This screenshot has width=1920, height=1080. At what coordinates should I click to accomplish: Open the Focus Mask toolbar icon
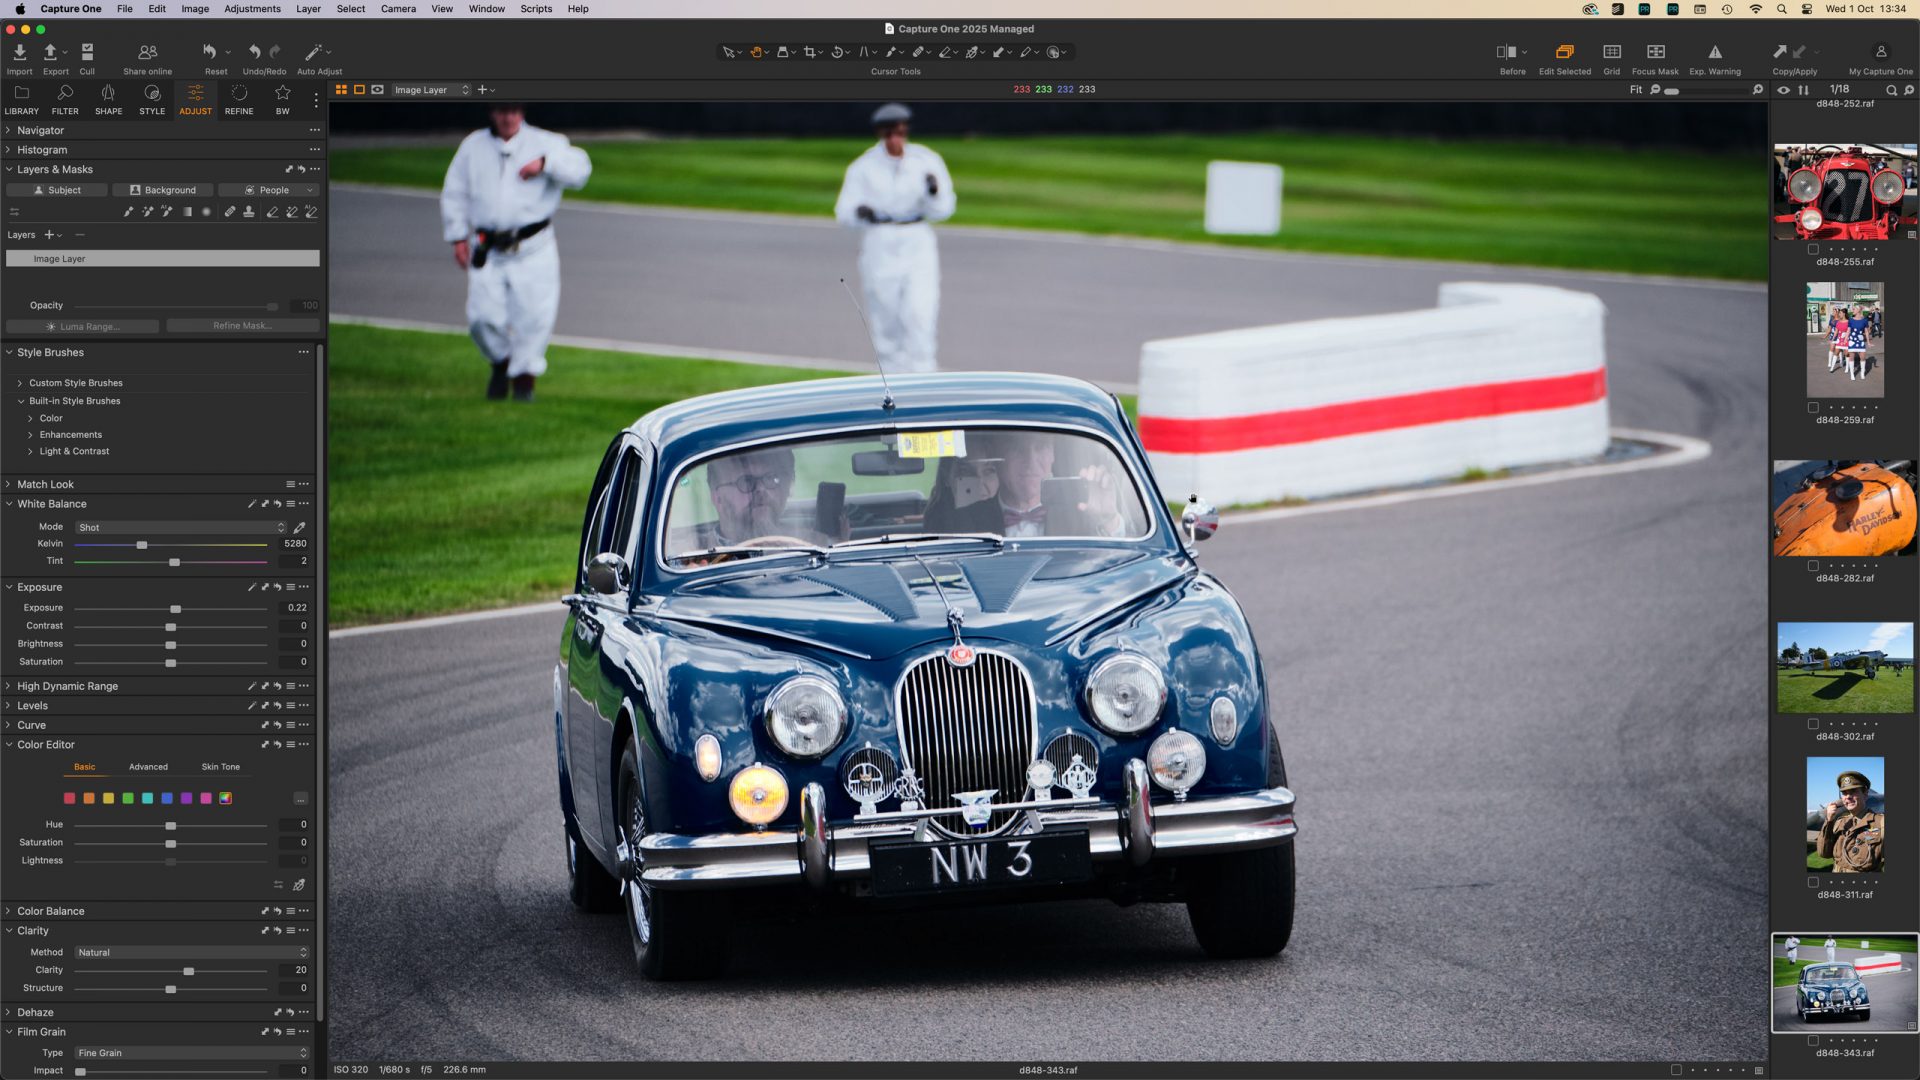point(1656,55)
